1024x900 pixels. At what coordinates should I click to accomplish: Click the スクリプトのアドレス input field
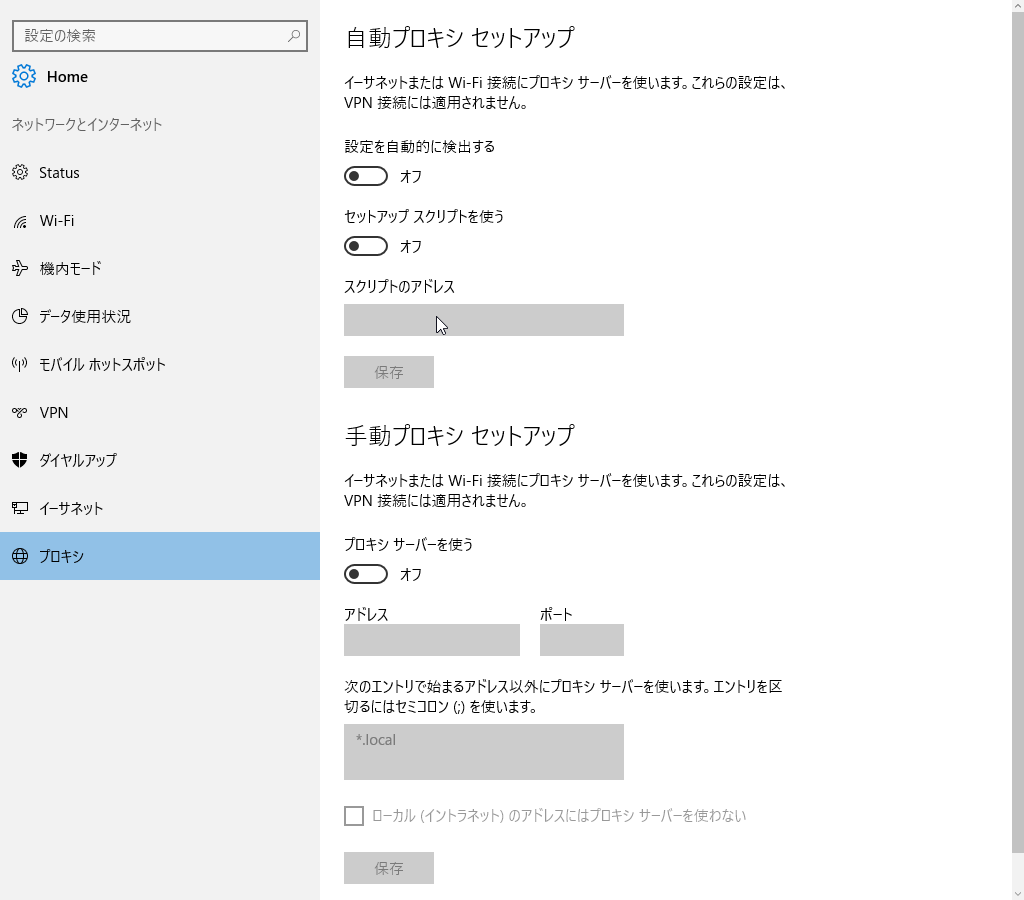484,320
